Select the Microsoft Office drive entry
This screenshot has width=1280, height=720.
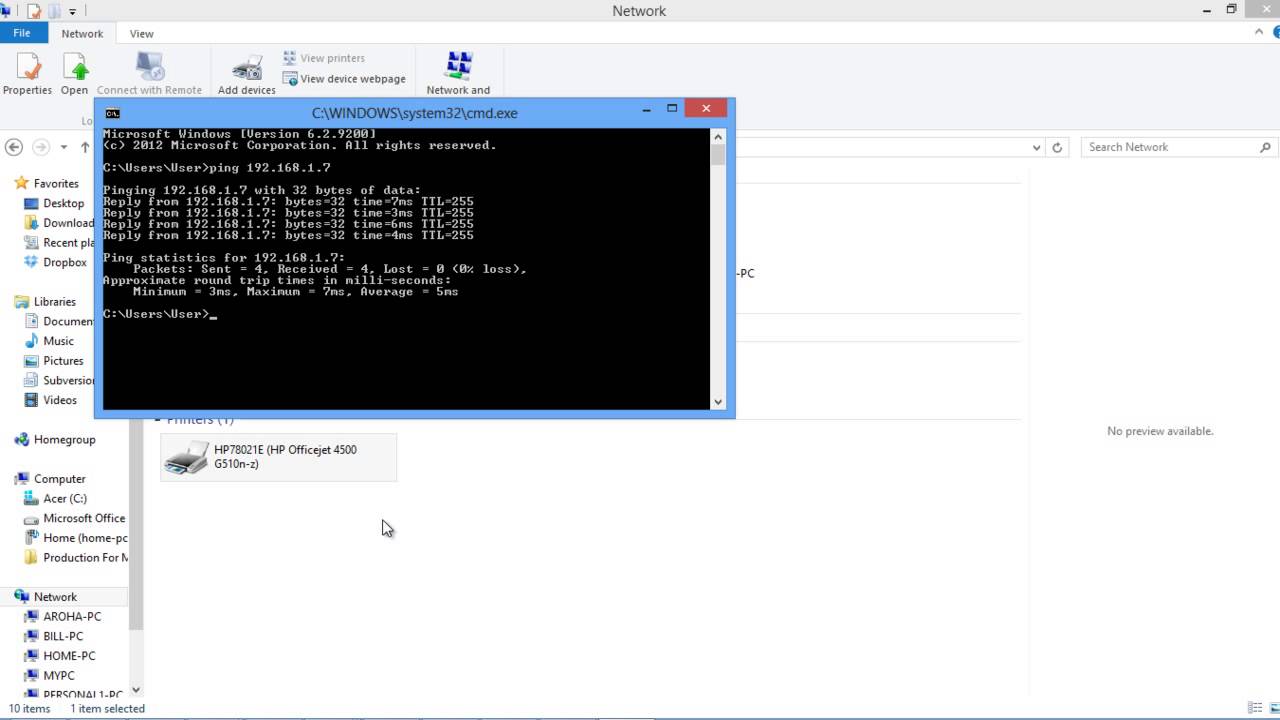pyautogui.click(x=84, y=518)
